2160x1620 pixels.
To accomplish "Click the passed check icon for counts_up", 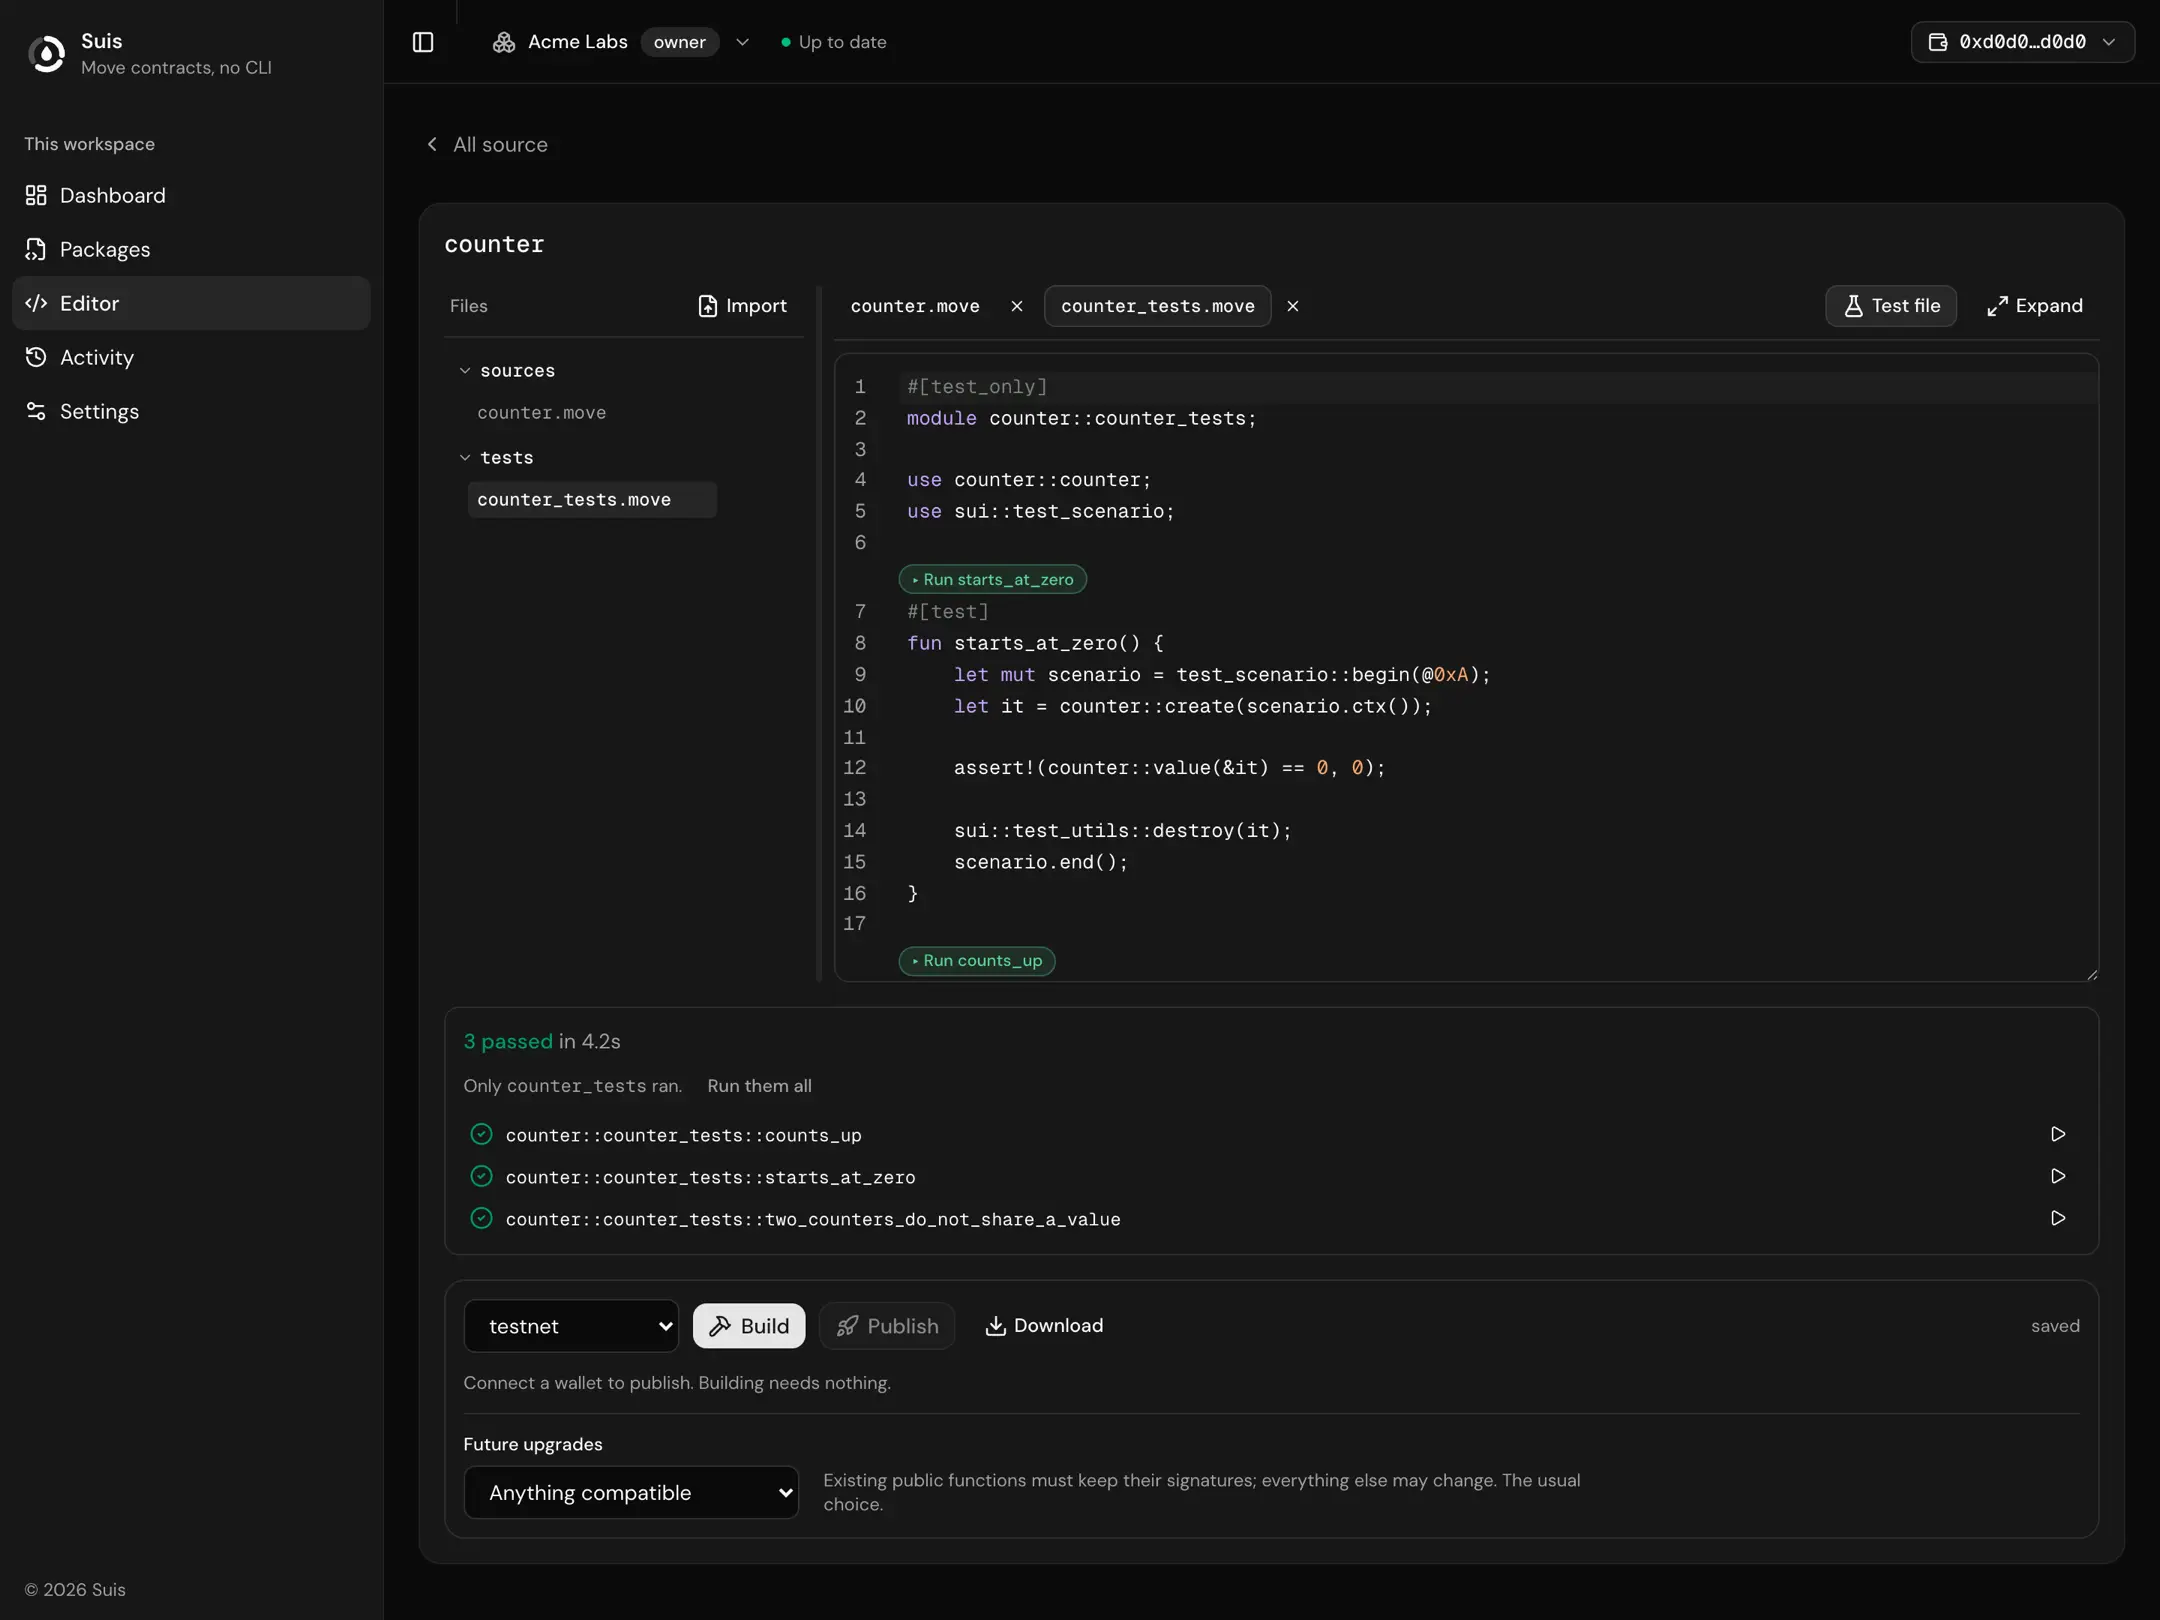I will (x=481, y=1134).
